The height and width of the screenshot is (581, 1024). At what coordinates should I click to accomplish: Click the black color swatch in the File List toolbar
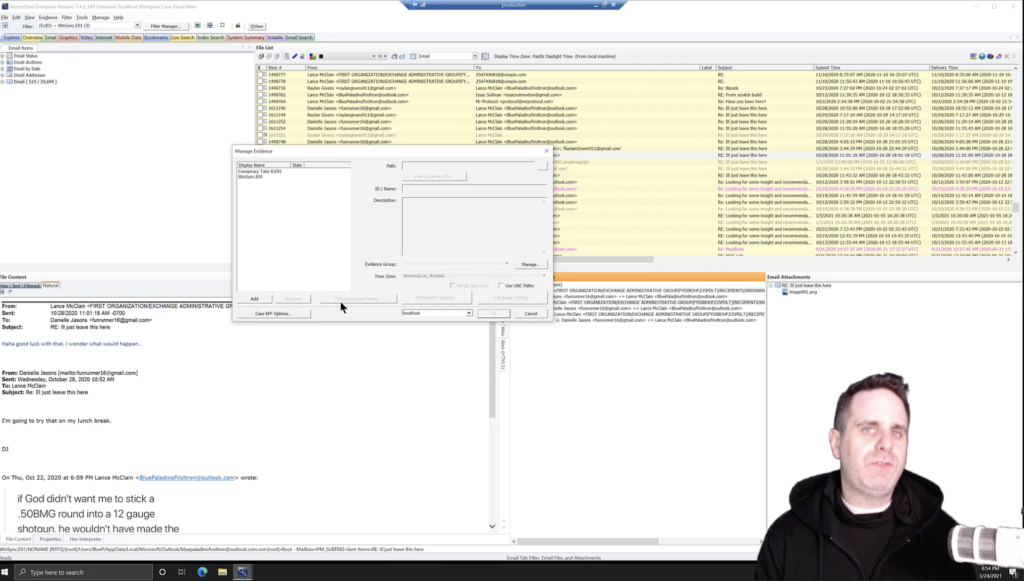pos(321,57)
